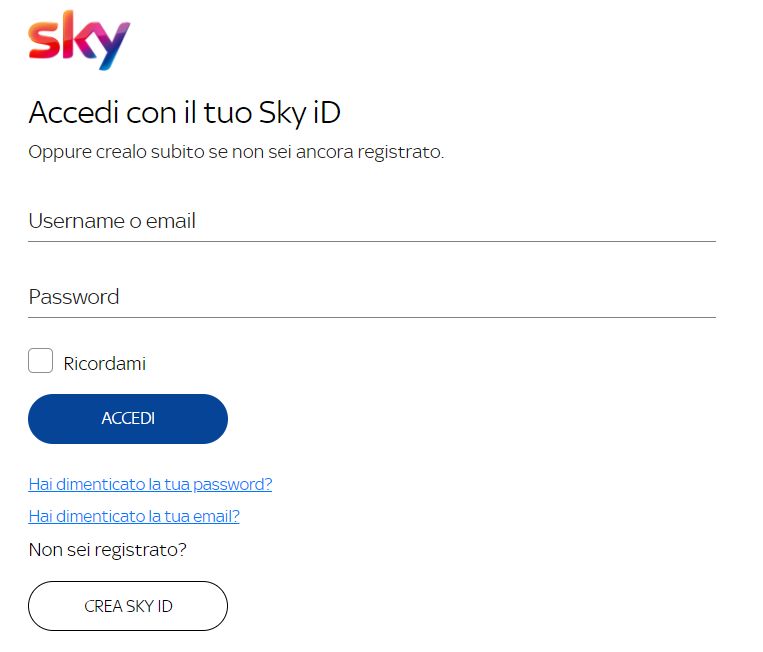
Task: Select the word 'password?' in the recovery link
Action: 232,485
